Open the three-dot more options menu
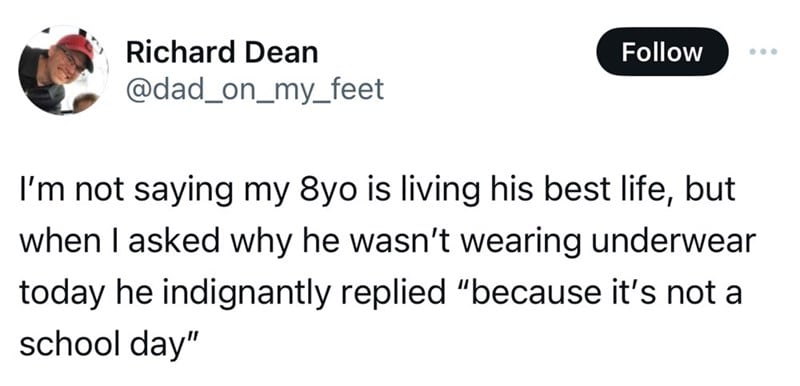 763,52
